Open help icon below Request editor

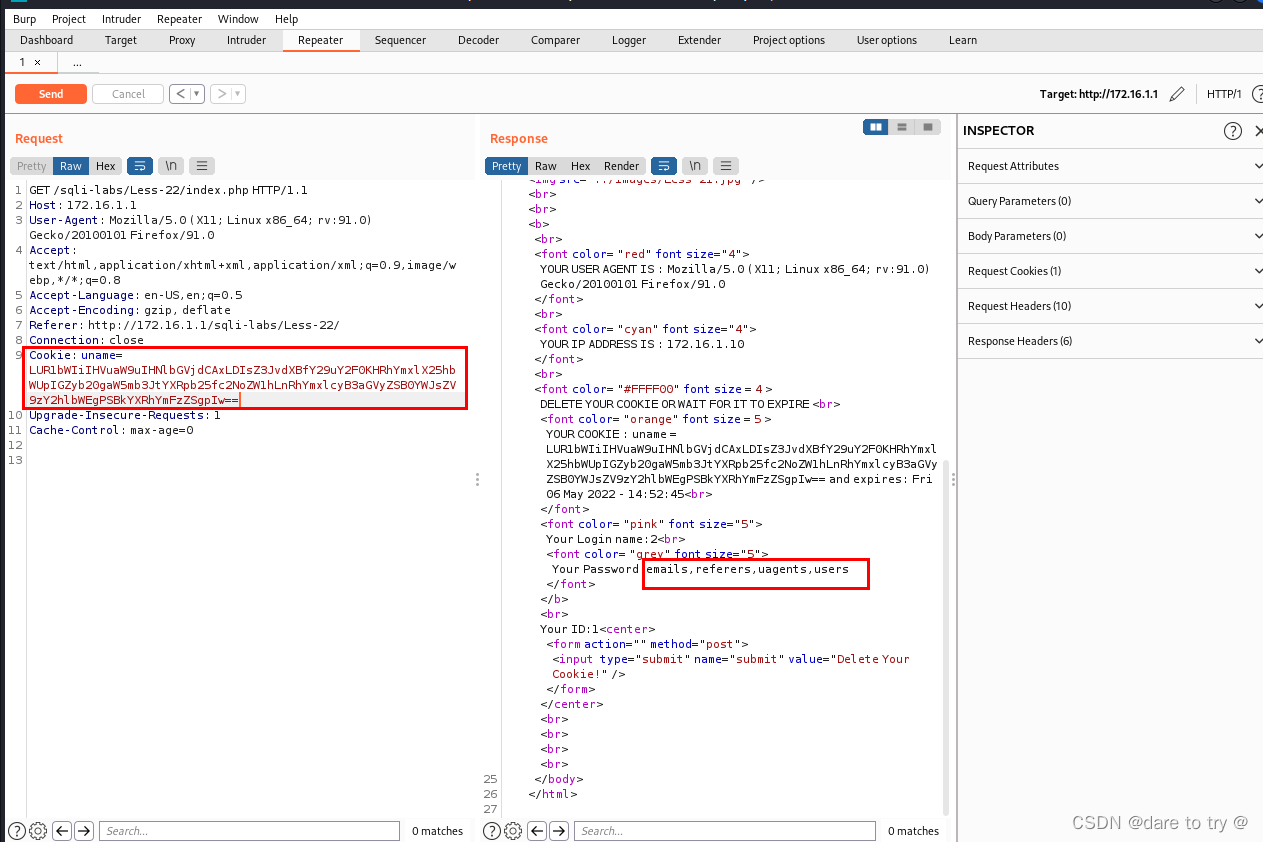click(x=17, y=830)
